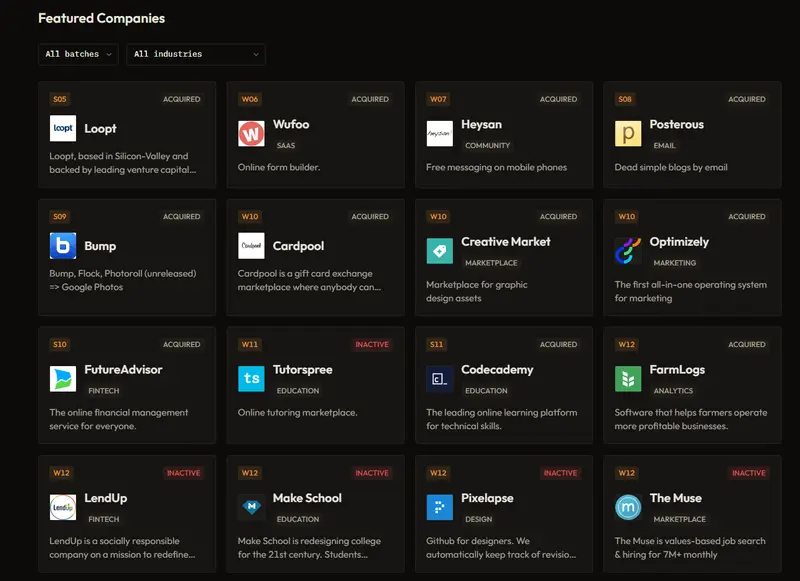800x581 pixels.
Task: Click the SAAS tag on Wufoo
Action: [x=286, y=145]
